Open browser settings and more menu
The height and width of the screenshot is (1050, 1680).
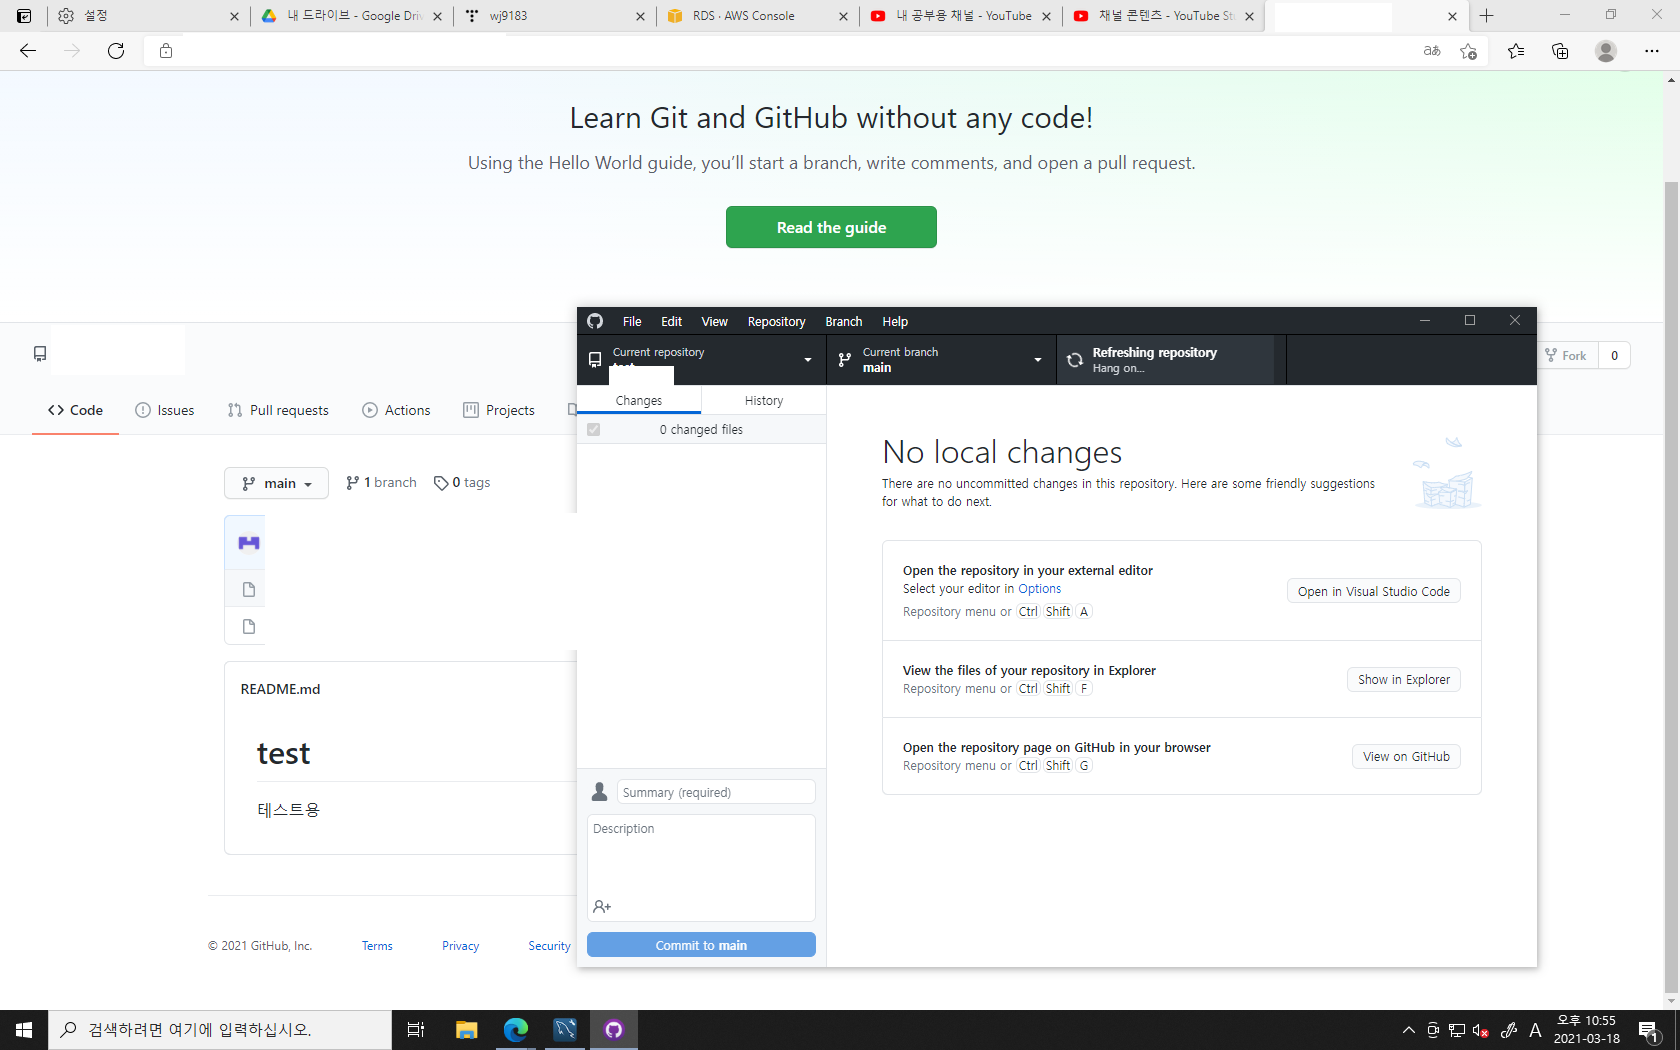tap(1652, 51)
